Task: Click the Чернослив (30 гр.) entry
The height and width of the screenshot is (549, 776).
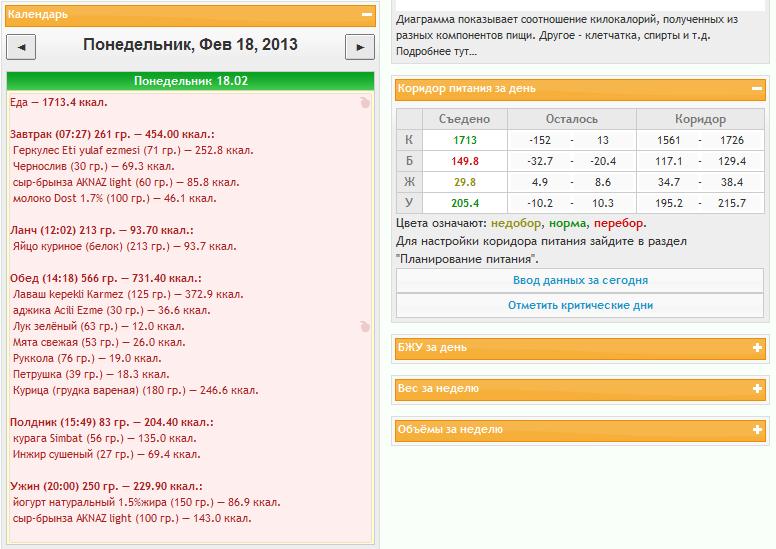Action: tap(94, 166)
